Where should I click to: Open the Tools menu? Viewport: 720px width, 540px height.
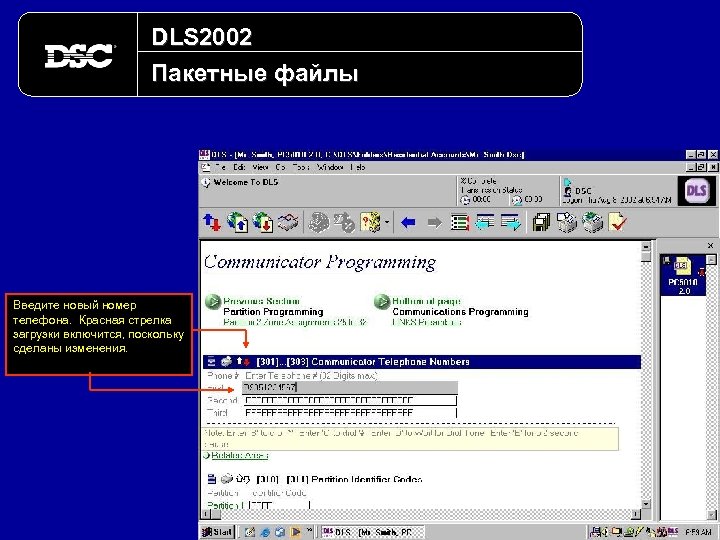point(301,167)
